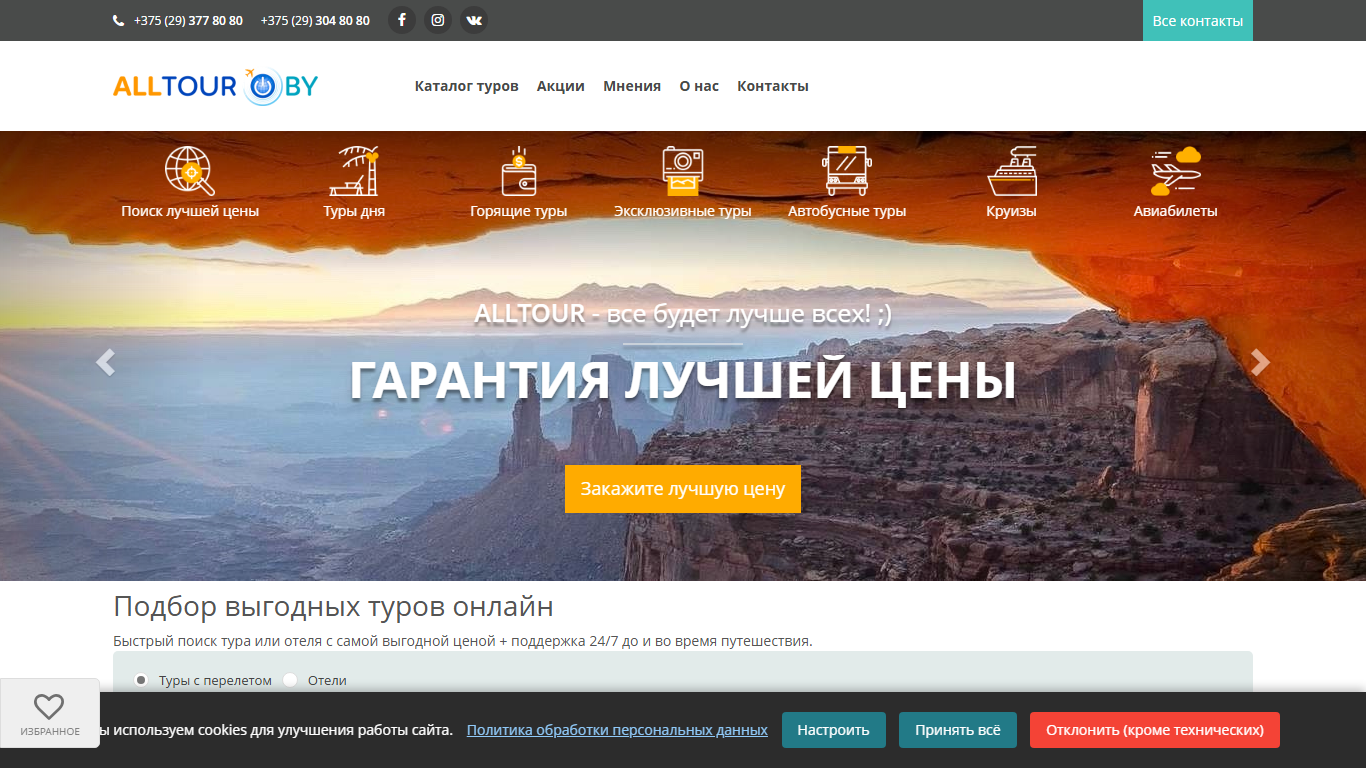Click the bus icon for bus tours
The height and width of the screenshot is (768, 1366).
[847, 171]
